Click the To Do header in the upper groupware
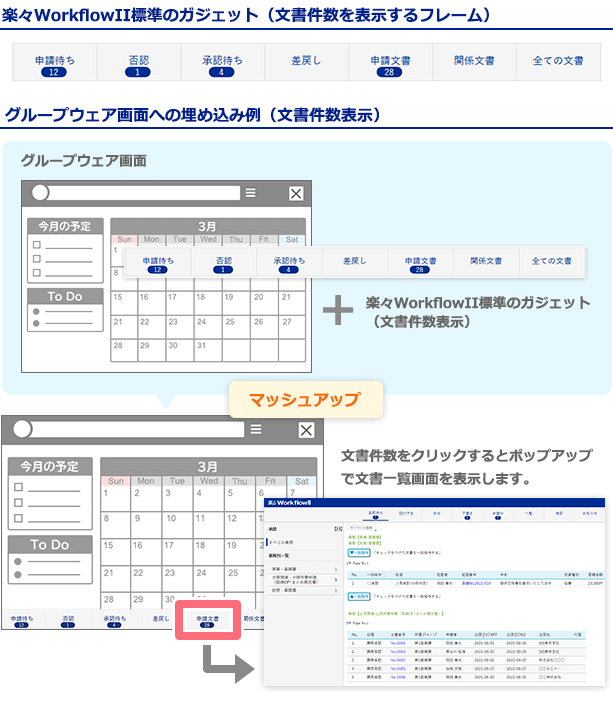The width and height of the screenshot is (613, 706). point(65,296)
